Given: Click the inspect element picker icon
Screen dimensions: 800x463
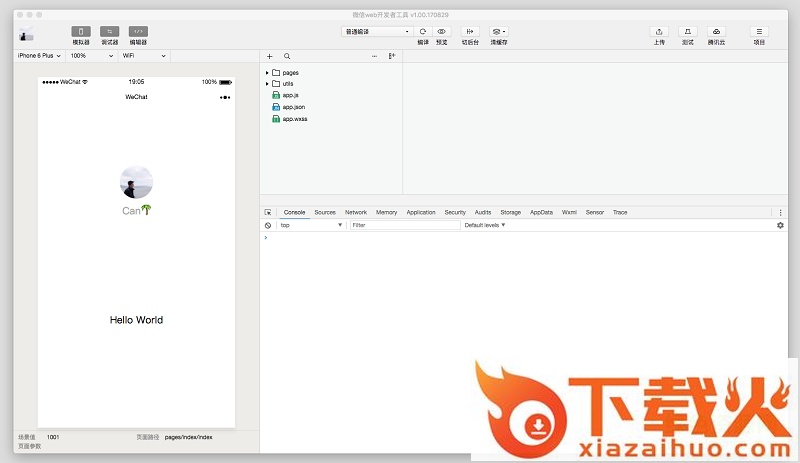Looking at the screenshot, I should point(268,212).
